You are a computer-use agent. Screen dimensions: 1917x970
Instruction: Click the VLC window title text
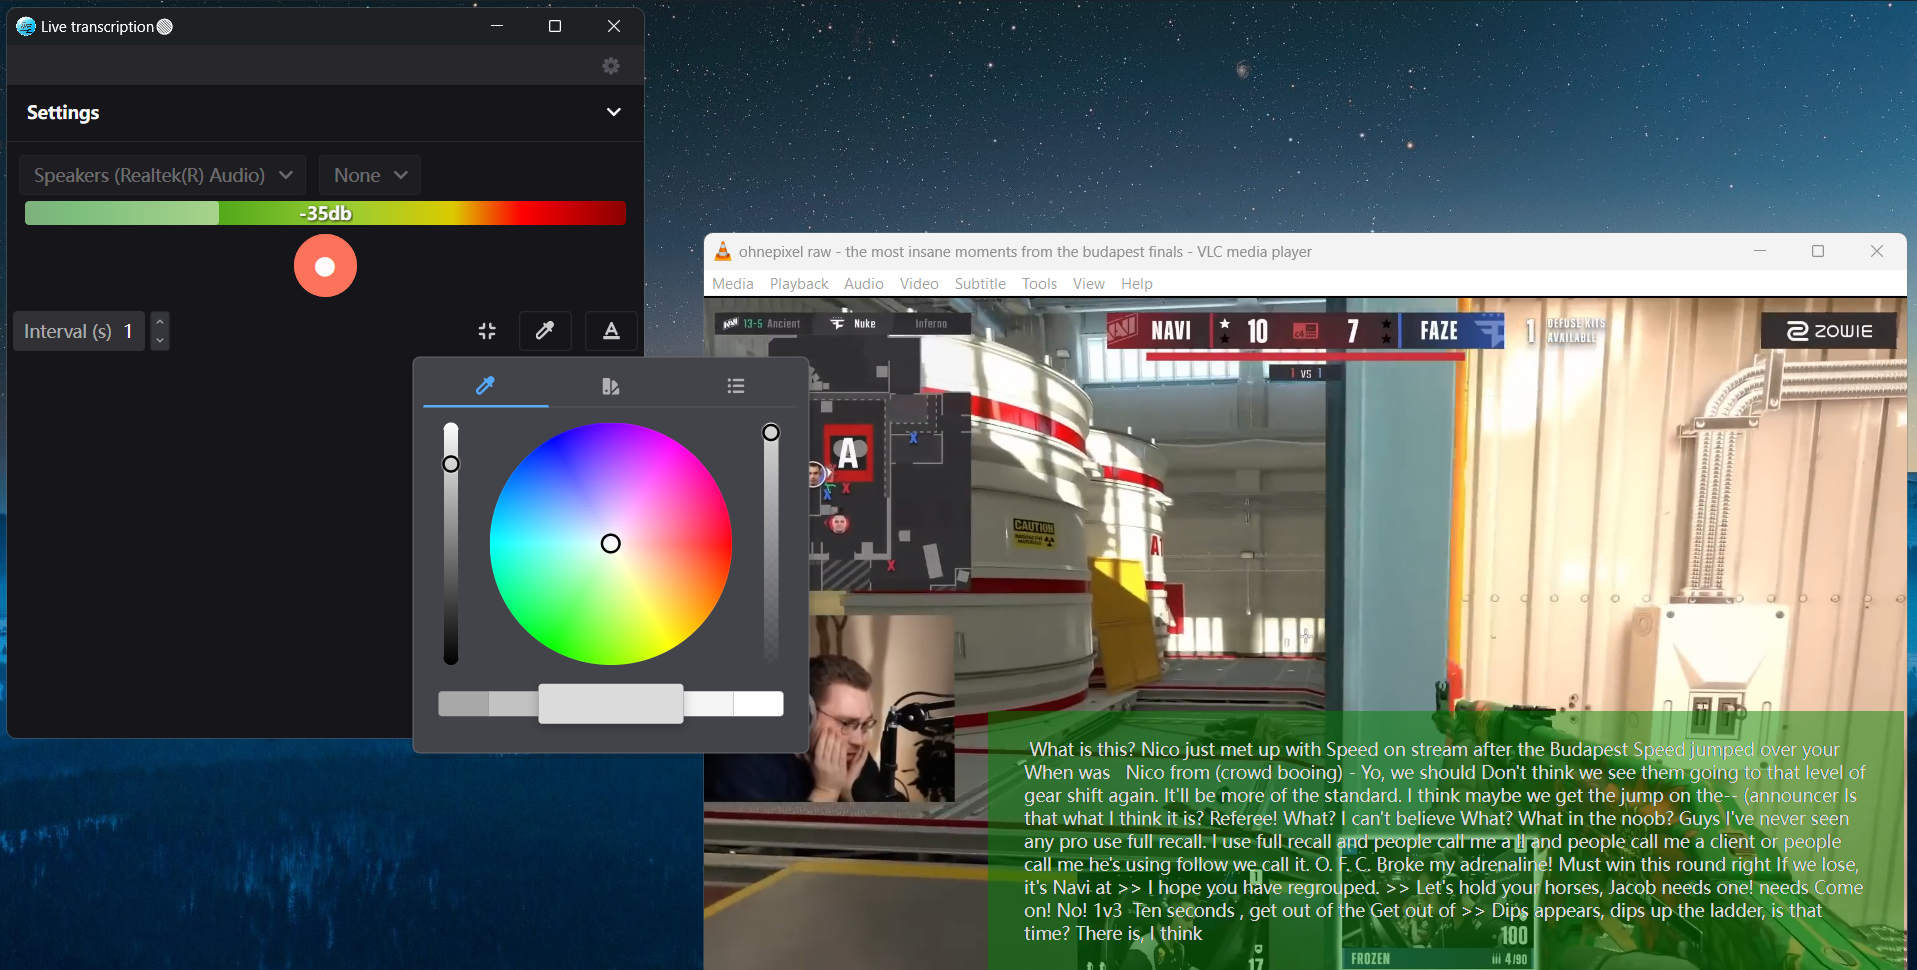(1025, 252)
